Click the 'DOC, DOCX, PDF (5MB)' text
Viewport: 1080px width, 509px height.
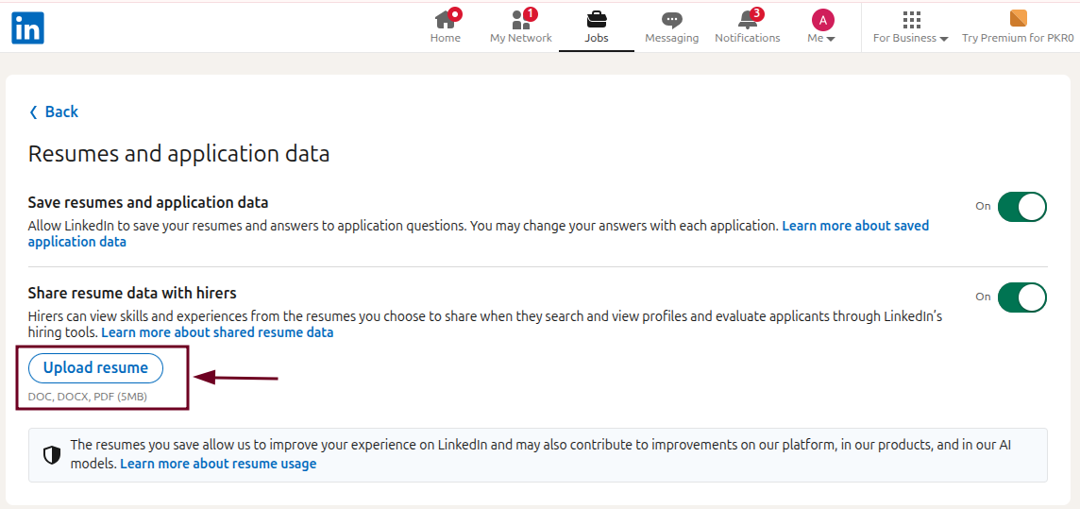click(x=87, y=397)
